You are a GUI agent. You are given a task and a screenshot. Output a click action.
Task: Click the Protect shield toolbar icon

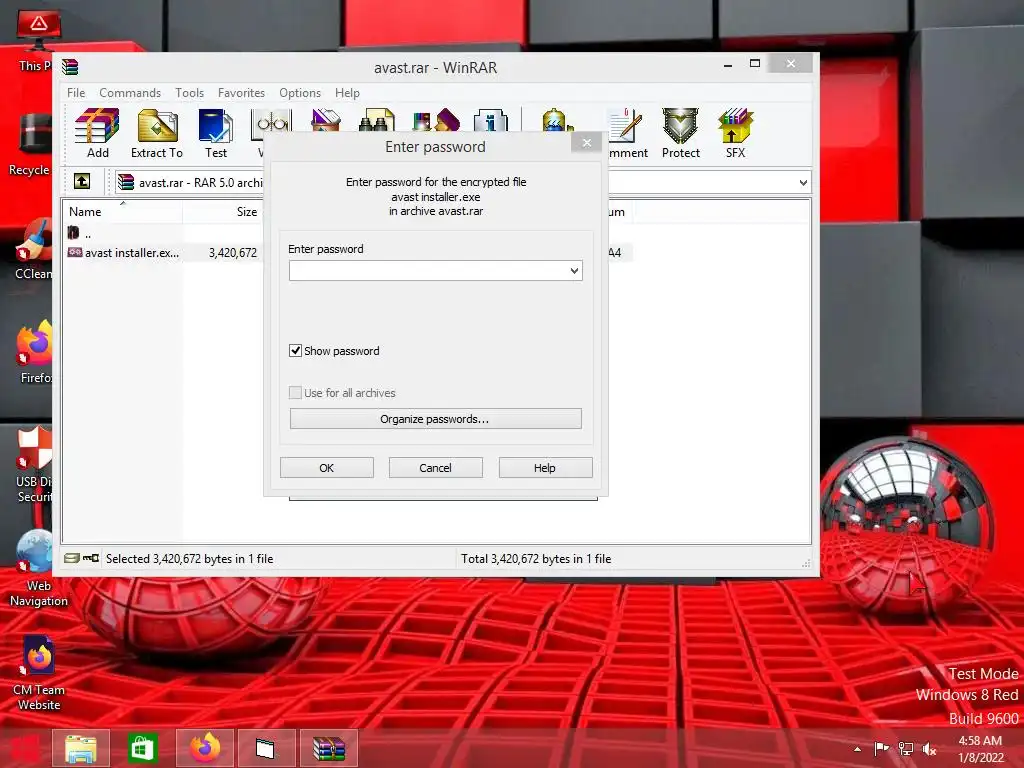(x=680, y=133)
